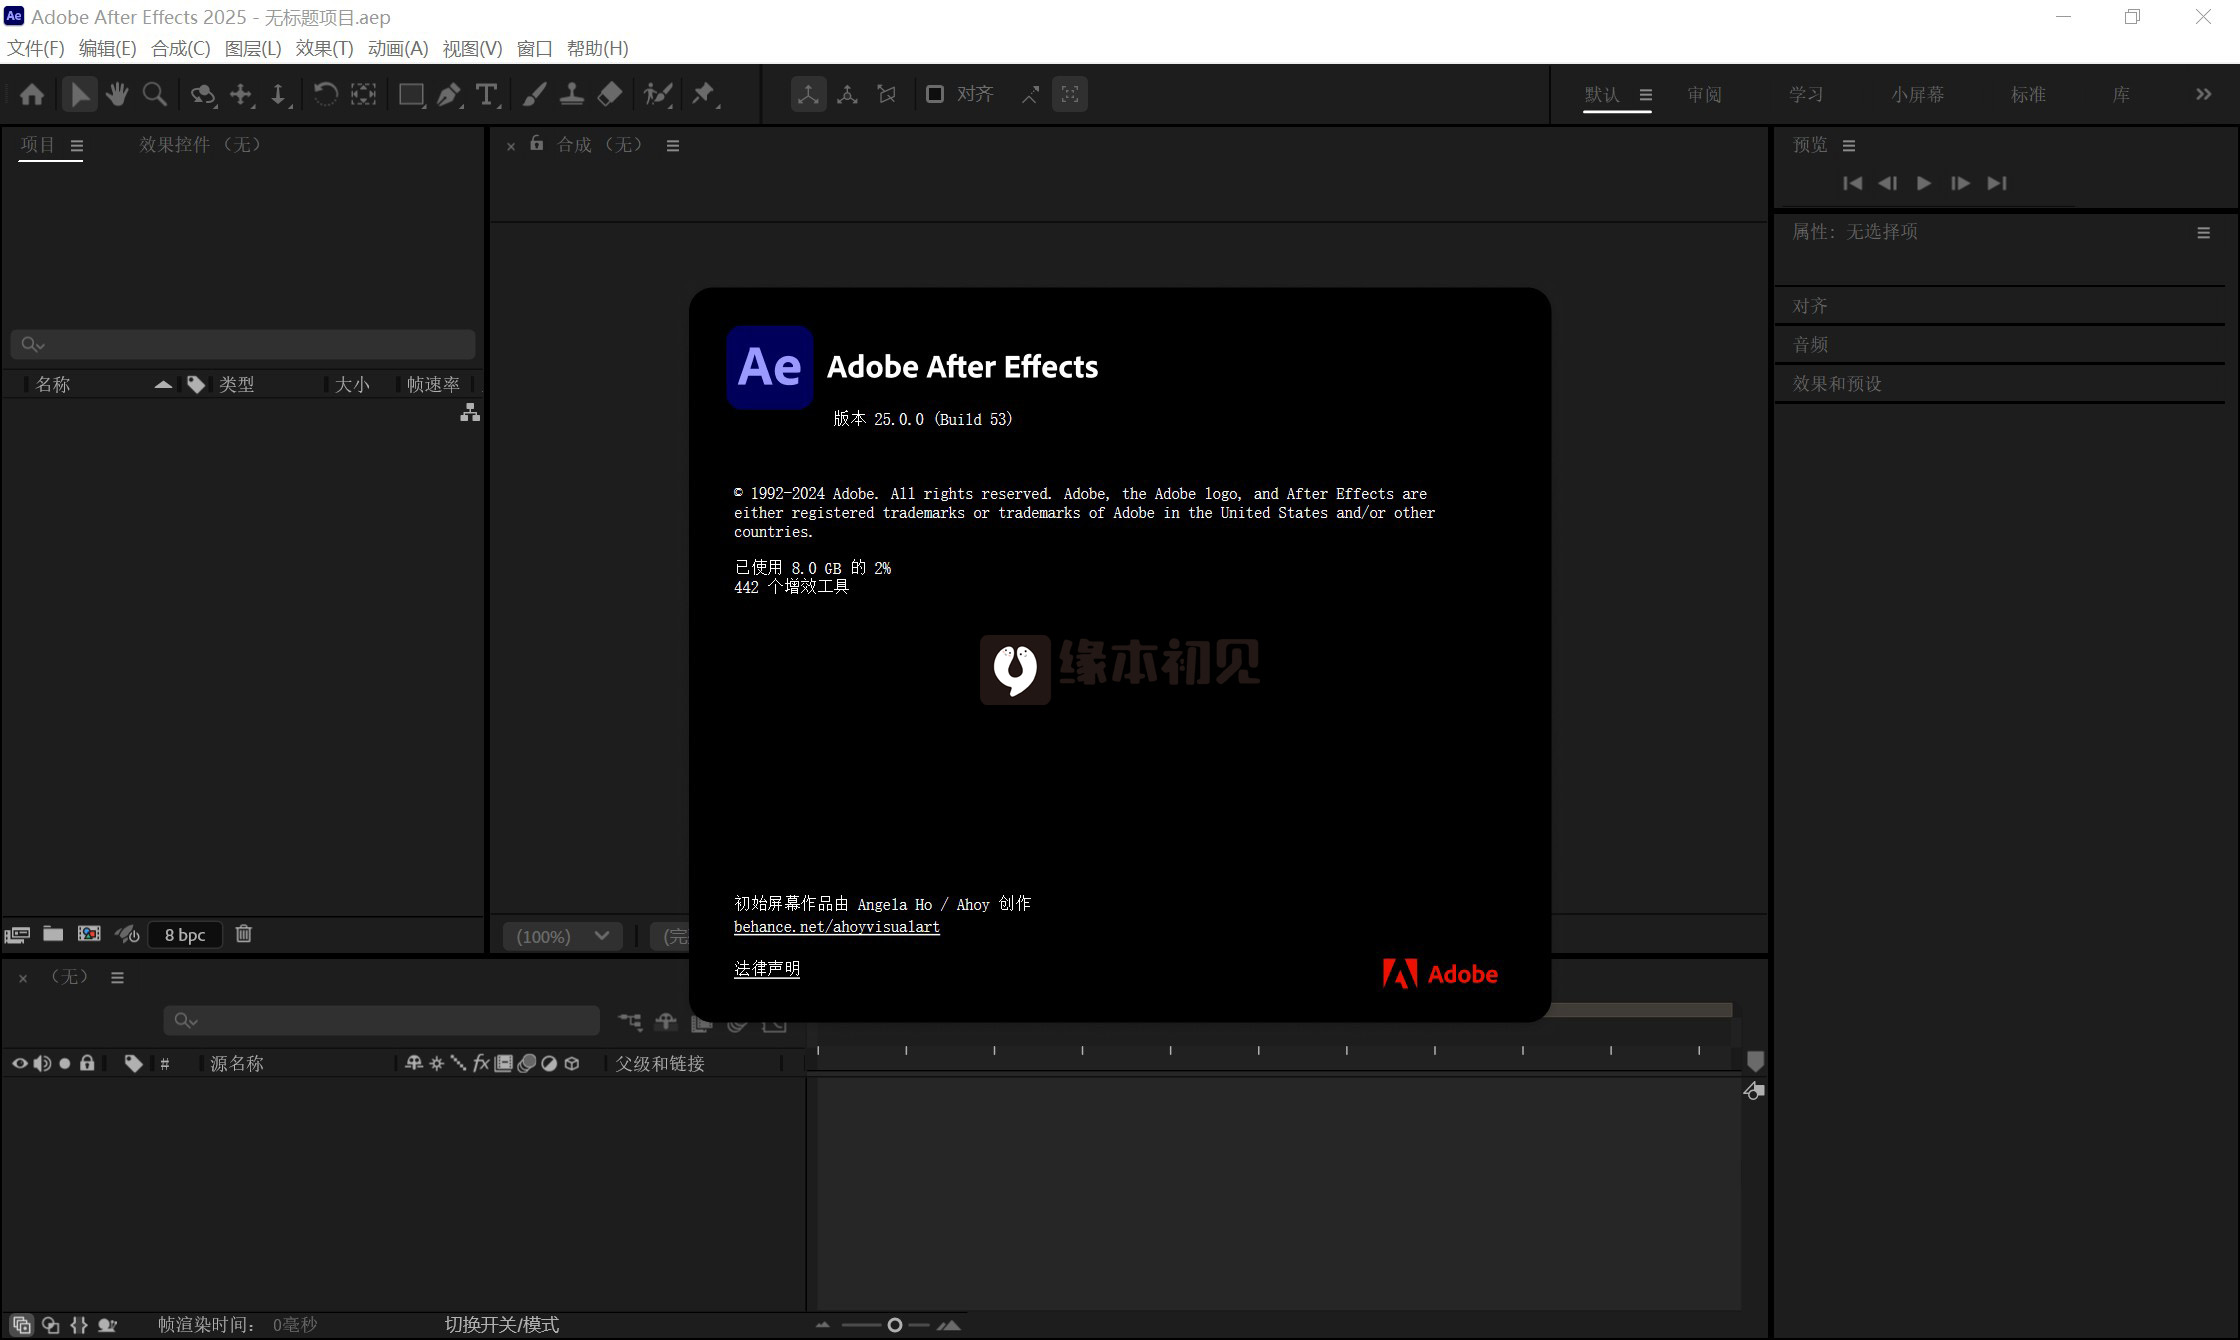Select the Horizontal Type tool

[x=486, y=94]
